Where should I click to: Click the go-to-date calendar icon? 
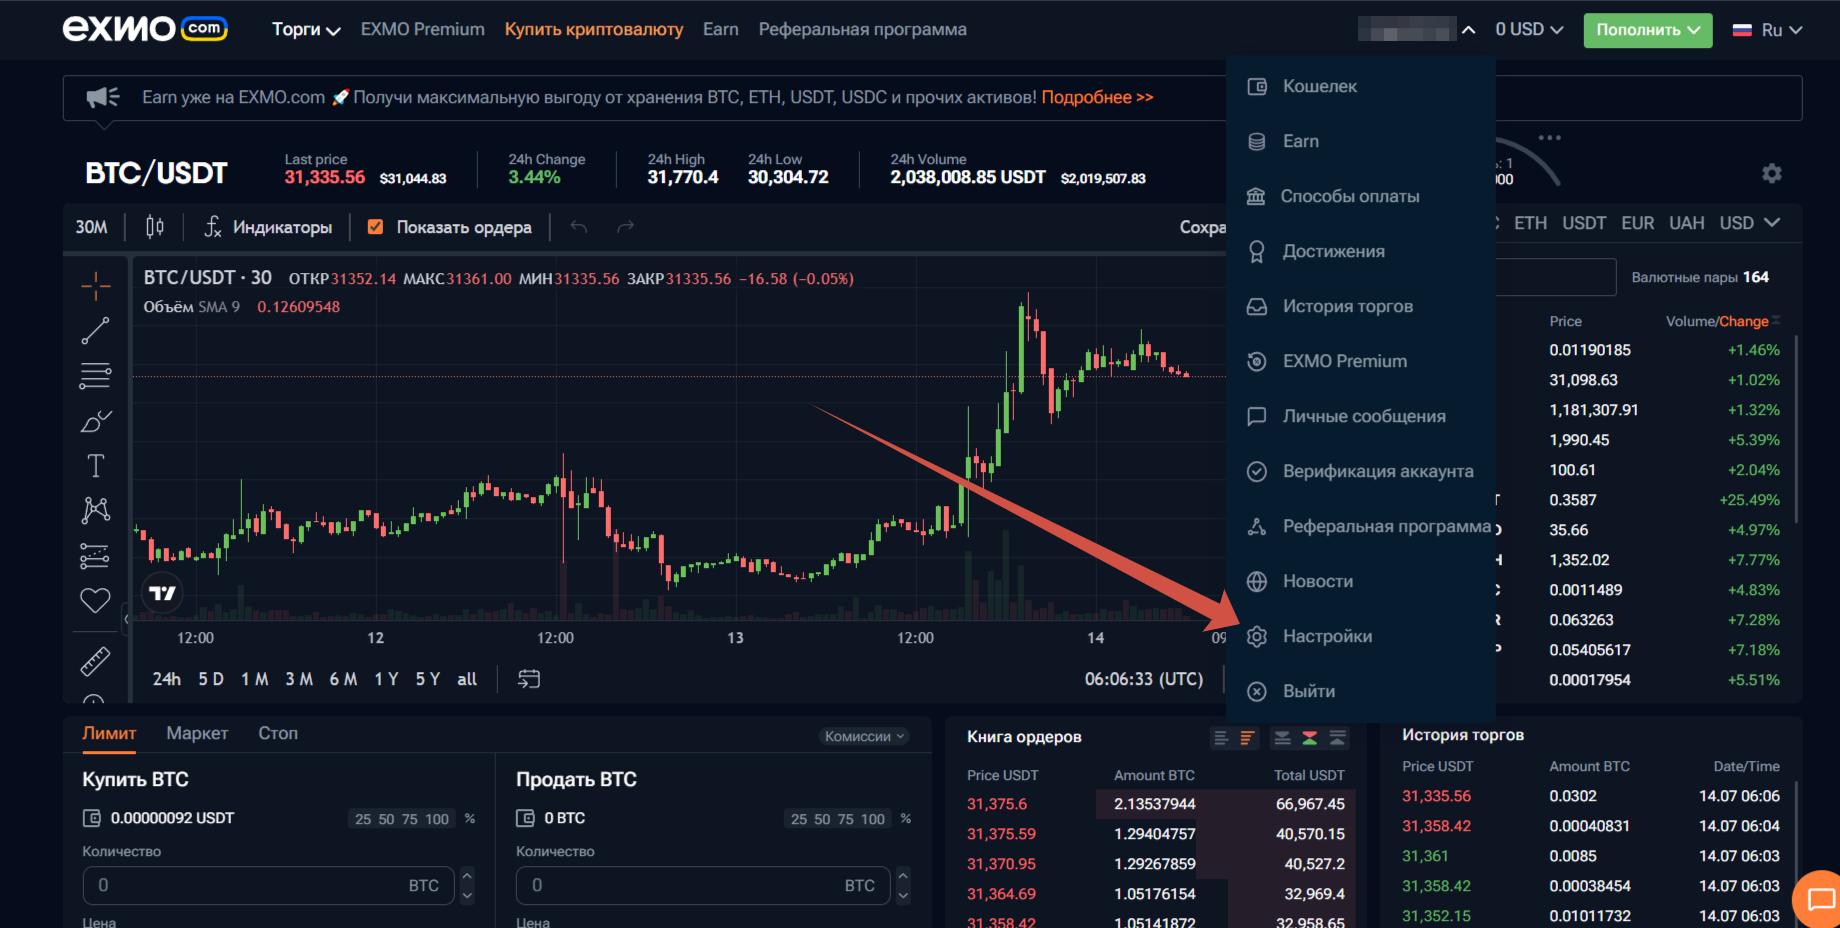[529, 679]
